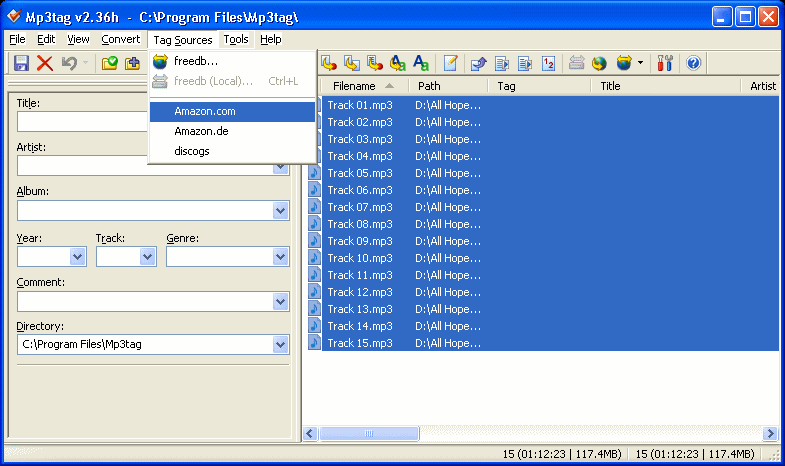Screen dimensions: 785x466
Task: Open the Genre field dropdown arrow
Action: pos(281,257)
